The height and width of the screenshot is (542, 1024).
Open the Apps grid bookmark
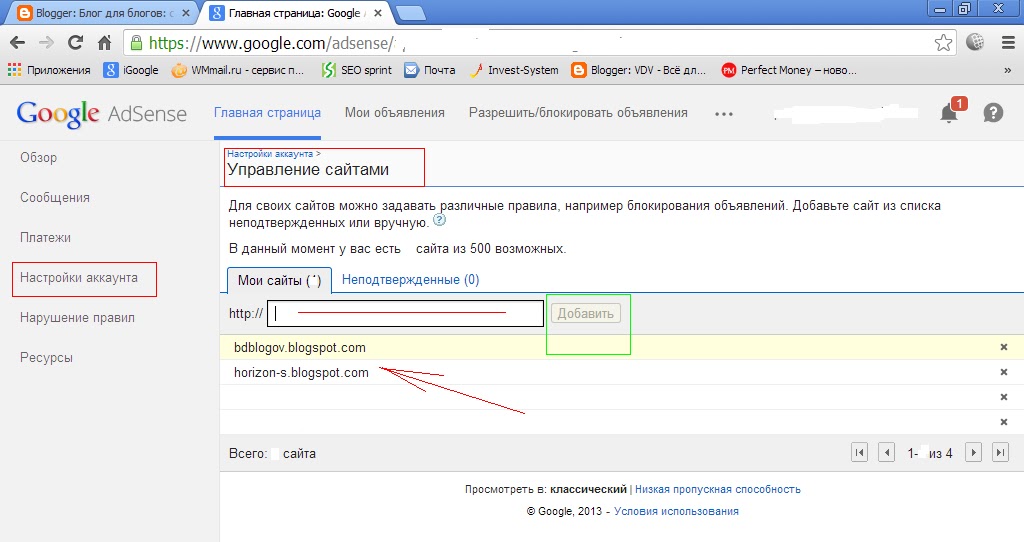49,70
